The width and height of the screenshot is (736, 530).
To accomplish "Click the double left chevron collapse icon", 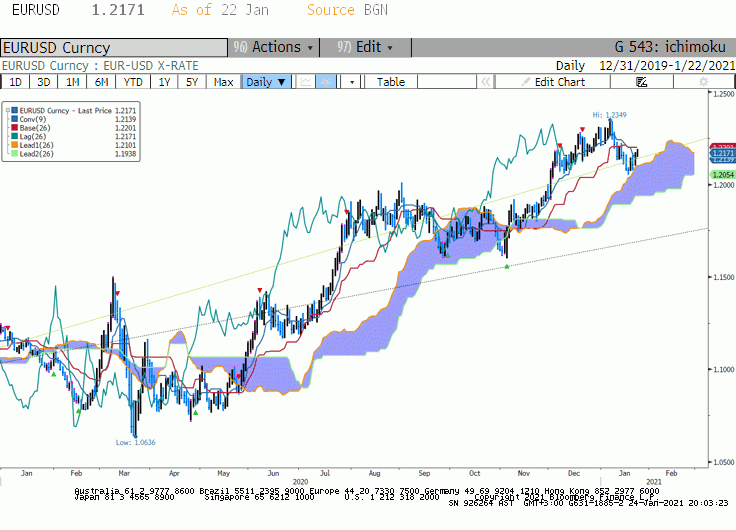I will pyautogui.click(x=486, y=82).
